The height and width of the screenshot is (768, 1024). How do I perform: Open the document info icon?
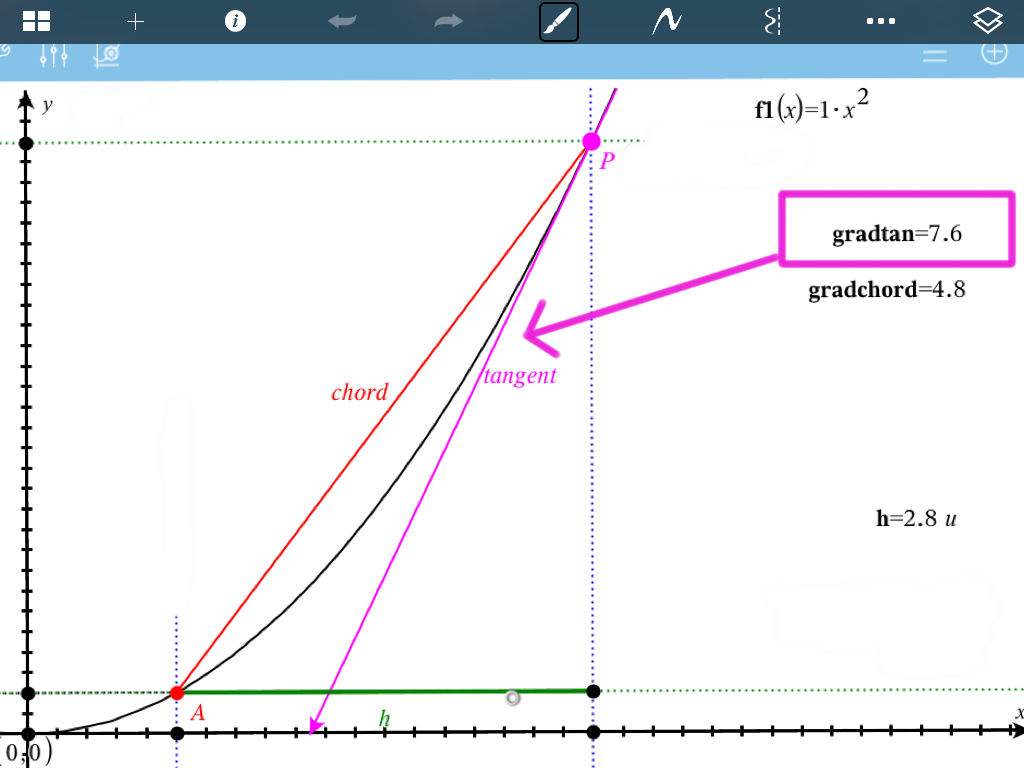[235, 21]
